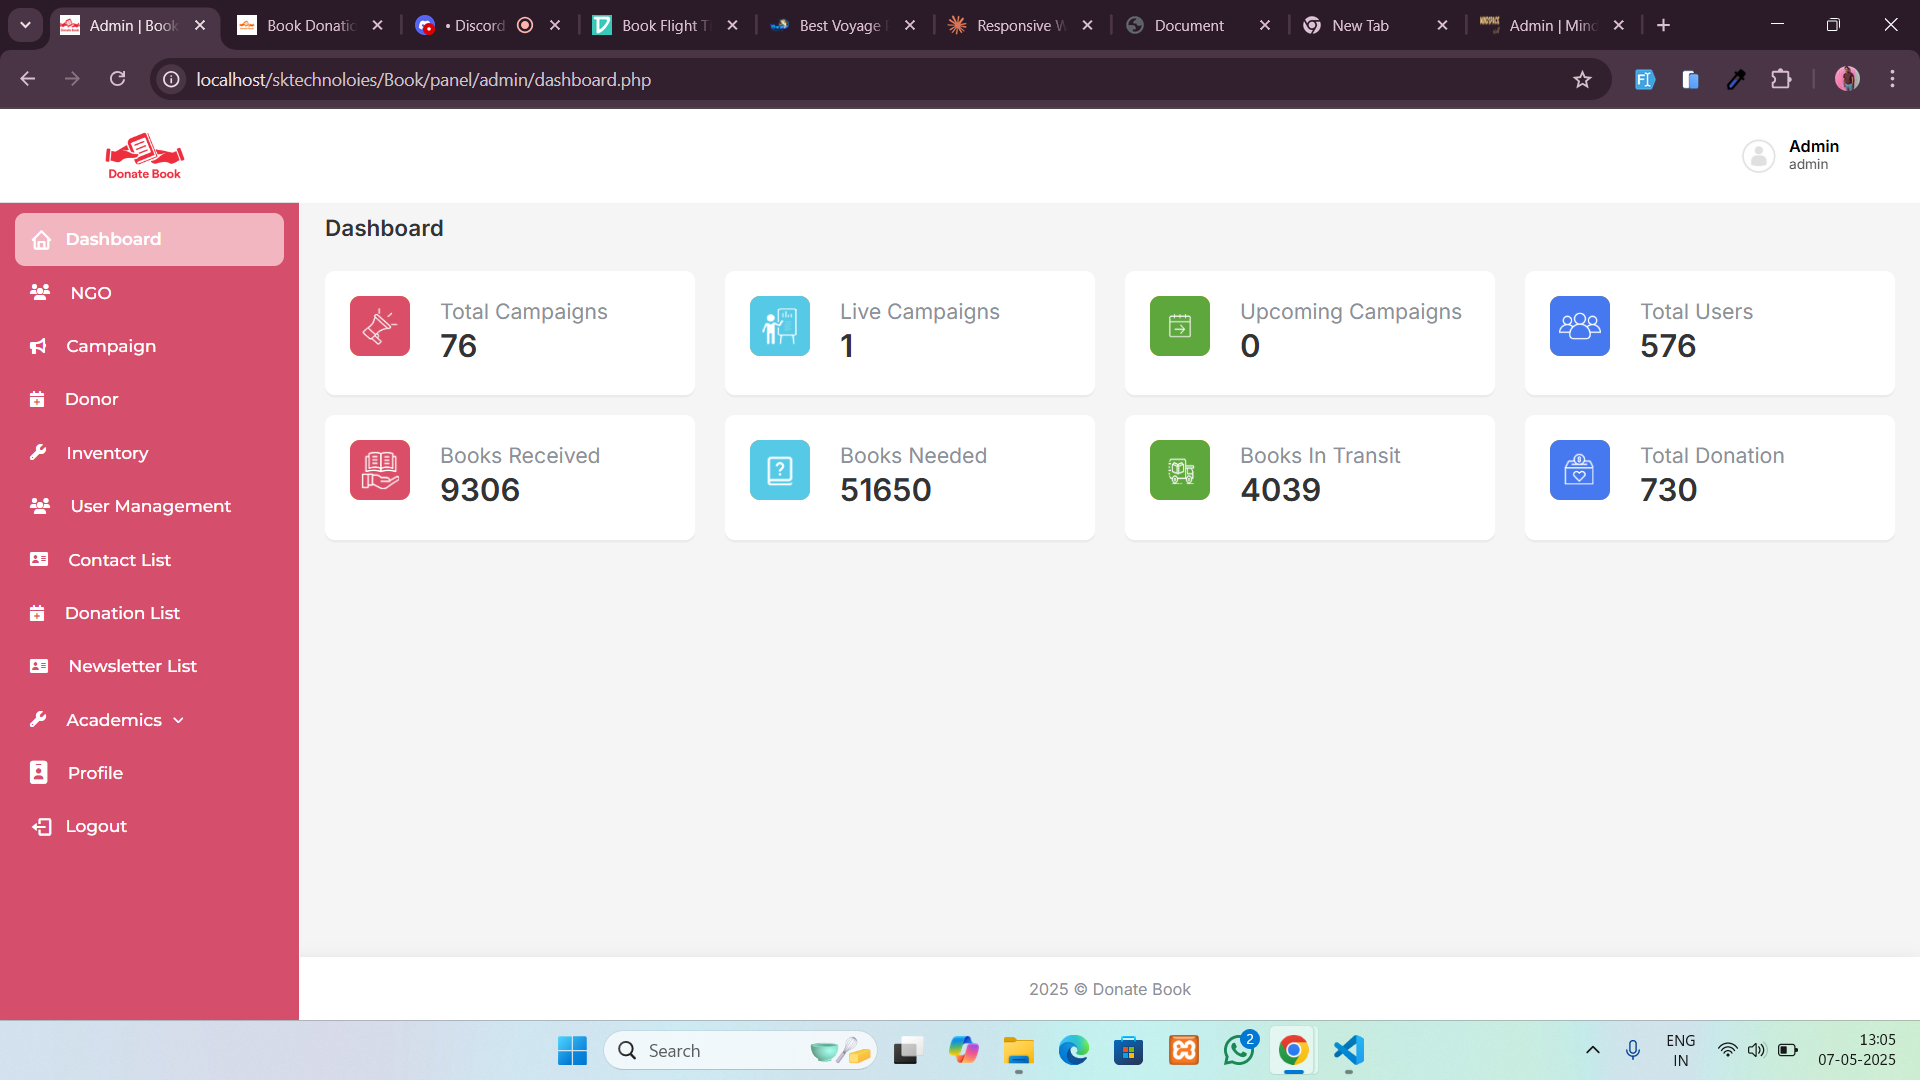Open the Chrome tab search dropdown

(x=25, y=25)
